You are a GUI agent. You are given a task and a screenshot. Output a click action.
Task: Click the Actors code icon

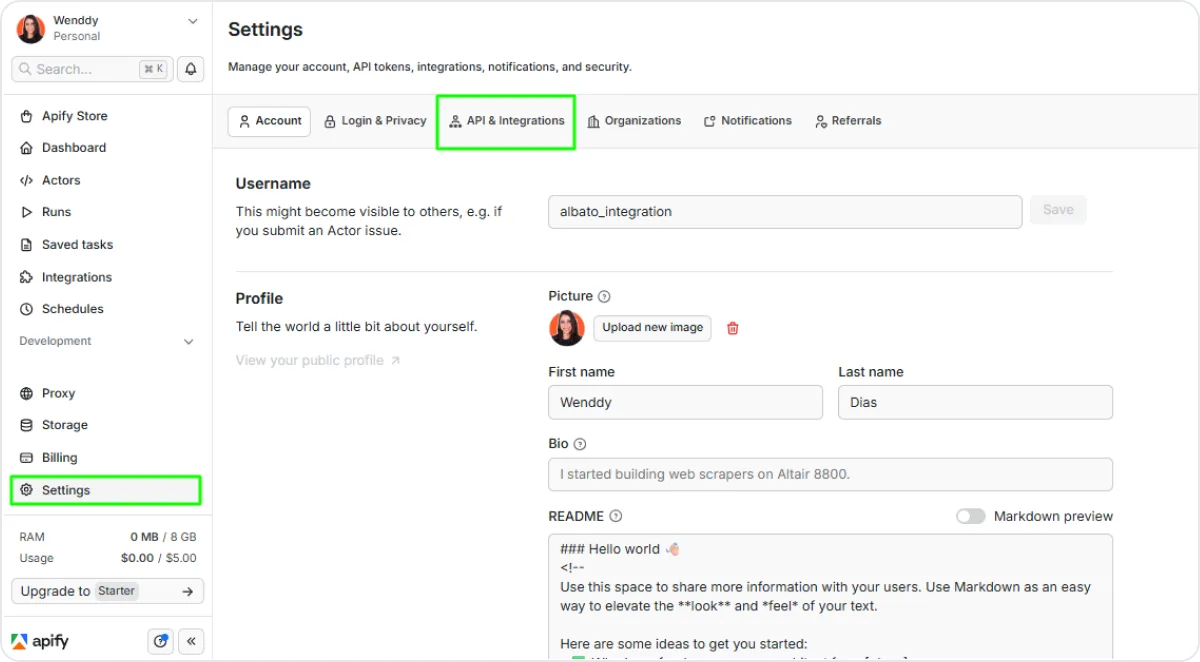27,180
